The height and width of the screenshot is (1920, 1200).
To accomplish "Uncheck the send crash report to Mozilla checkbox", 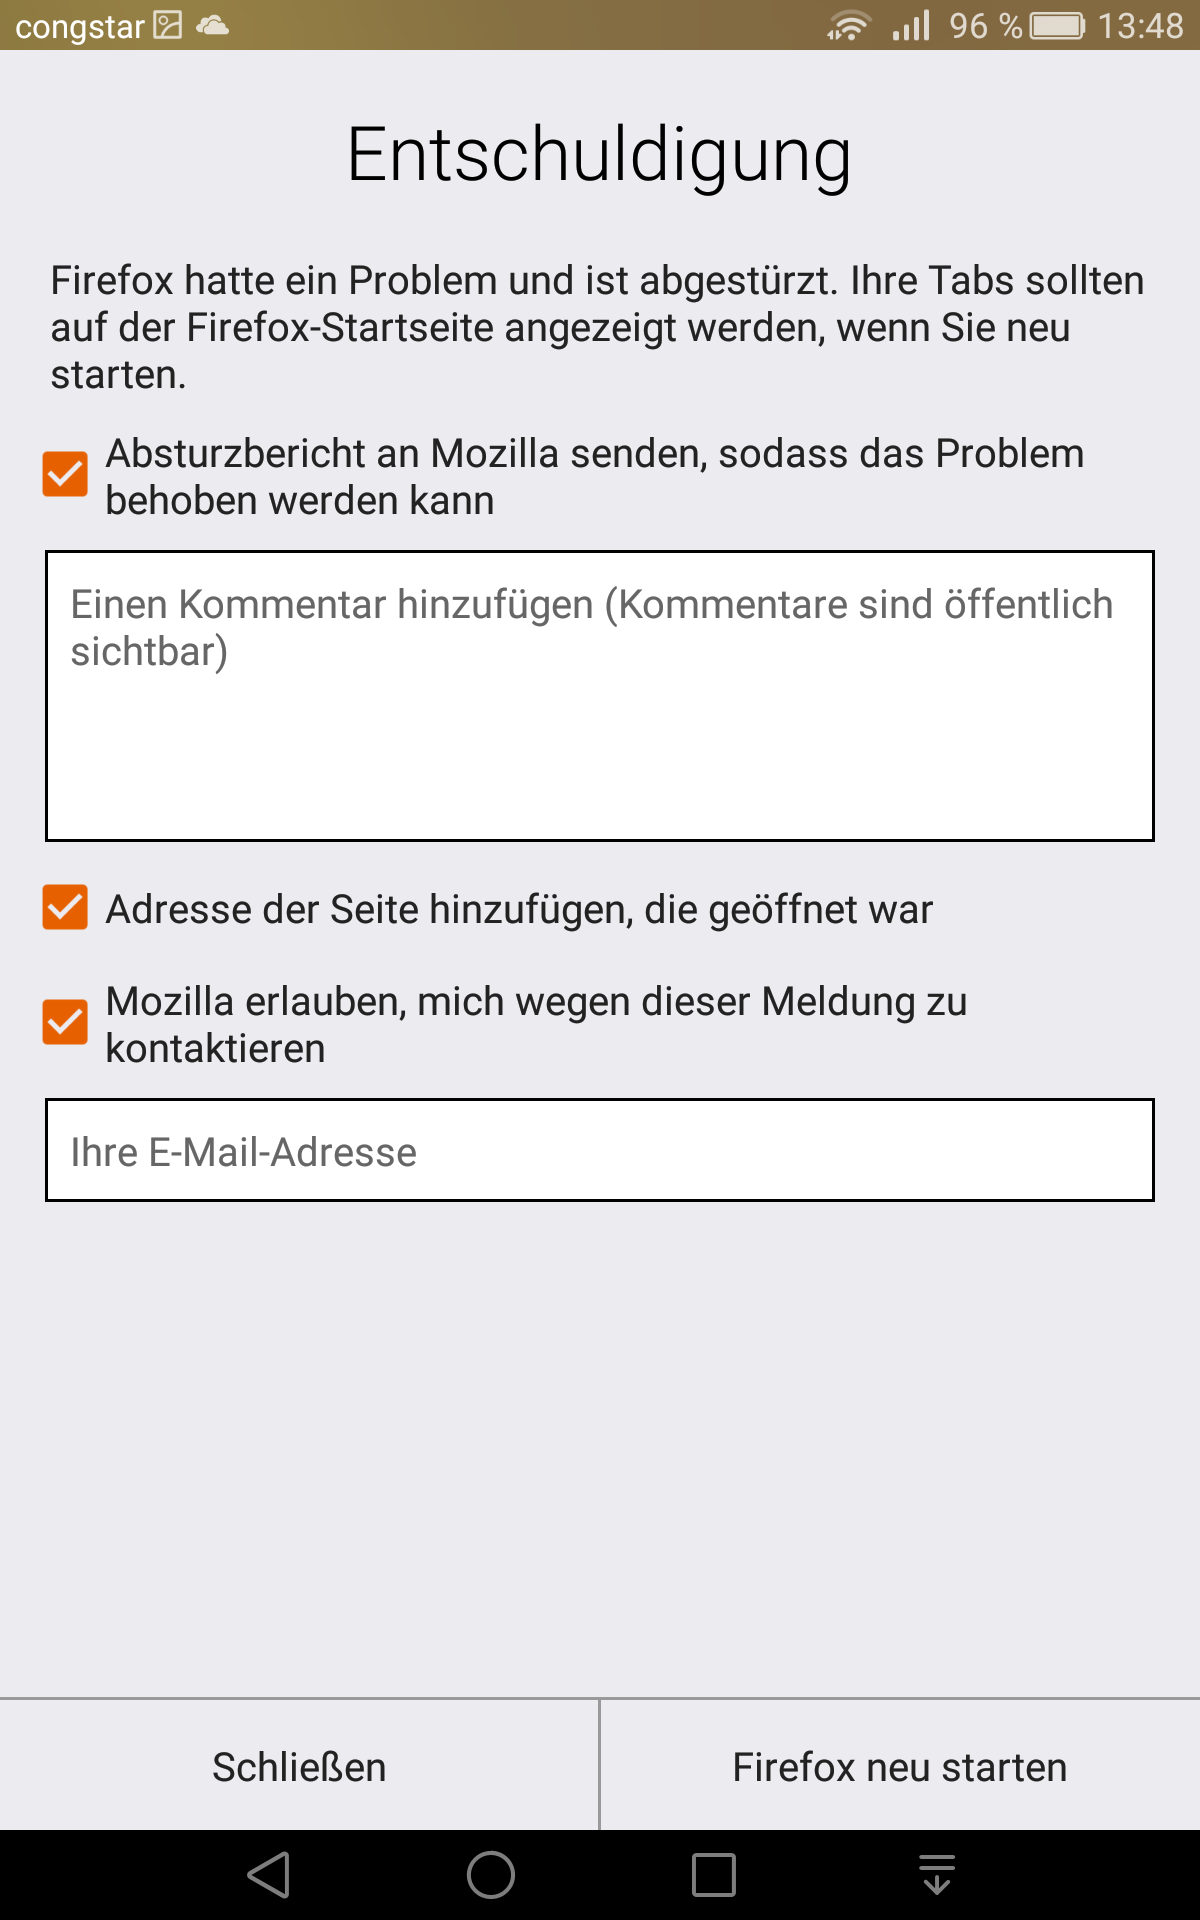I will (65, 474).
